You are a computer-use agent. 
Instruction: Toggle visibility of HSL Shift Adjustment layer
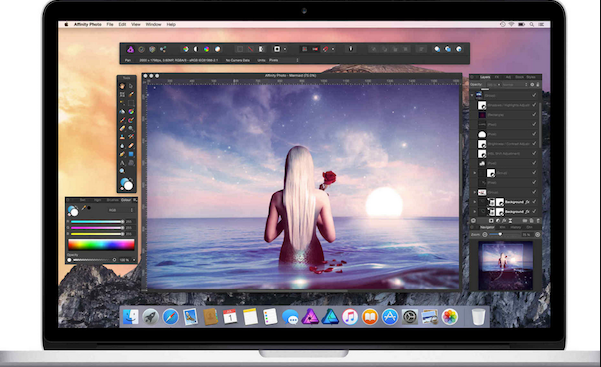534,153
